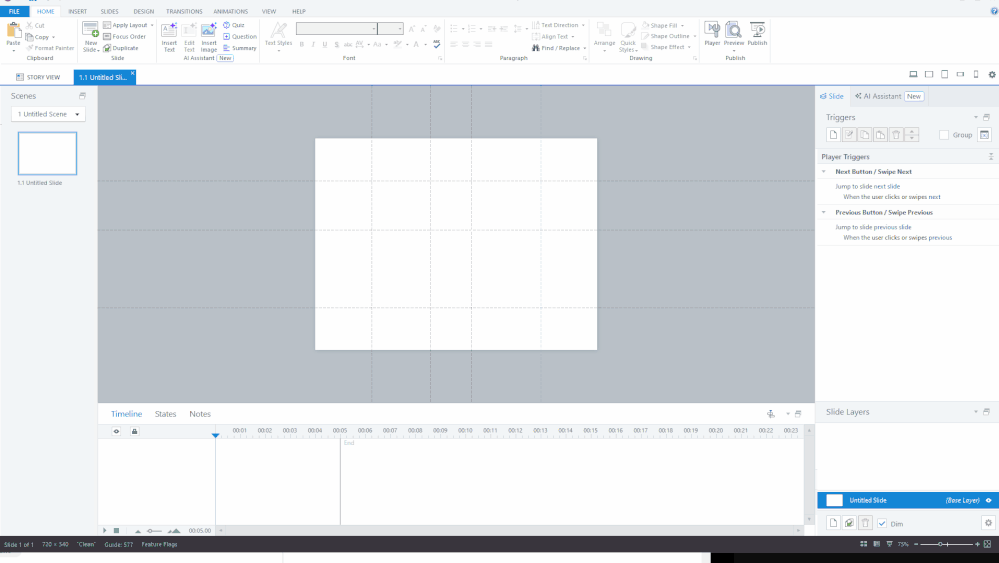Create a new trigger in Triggers panel

point(833,134)
